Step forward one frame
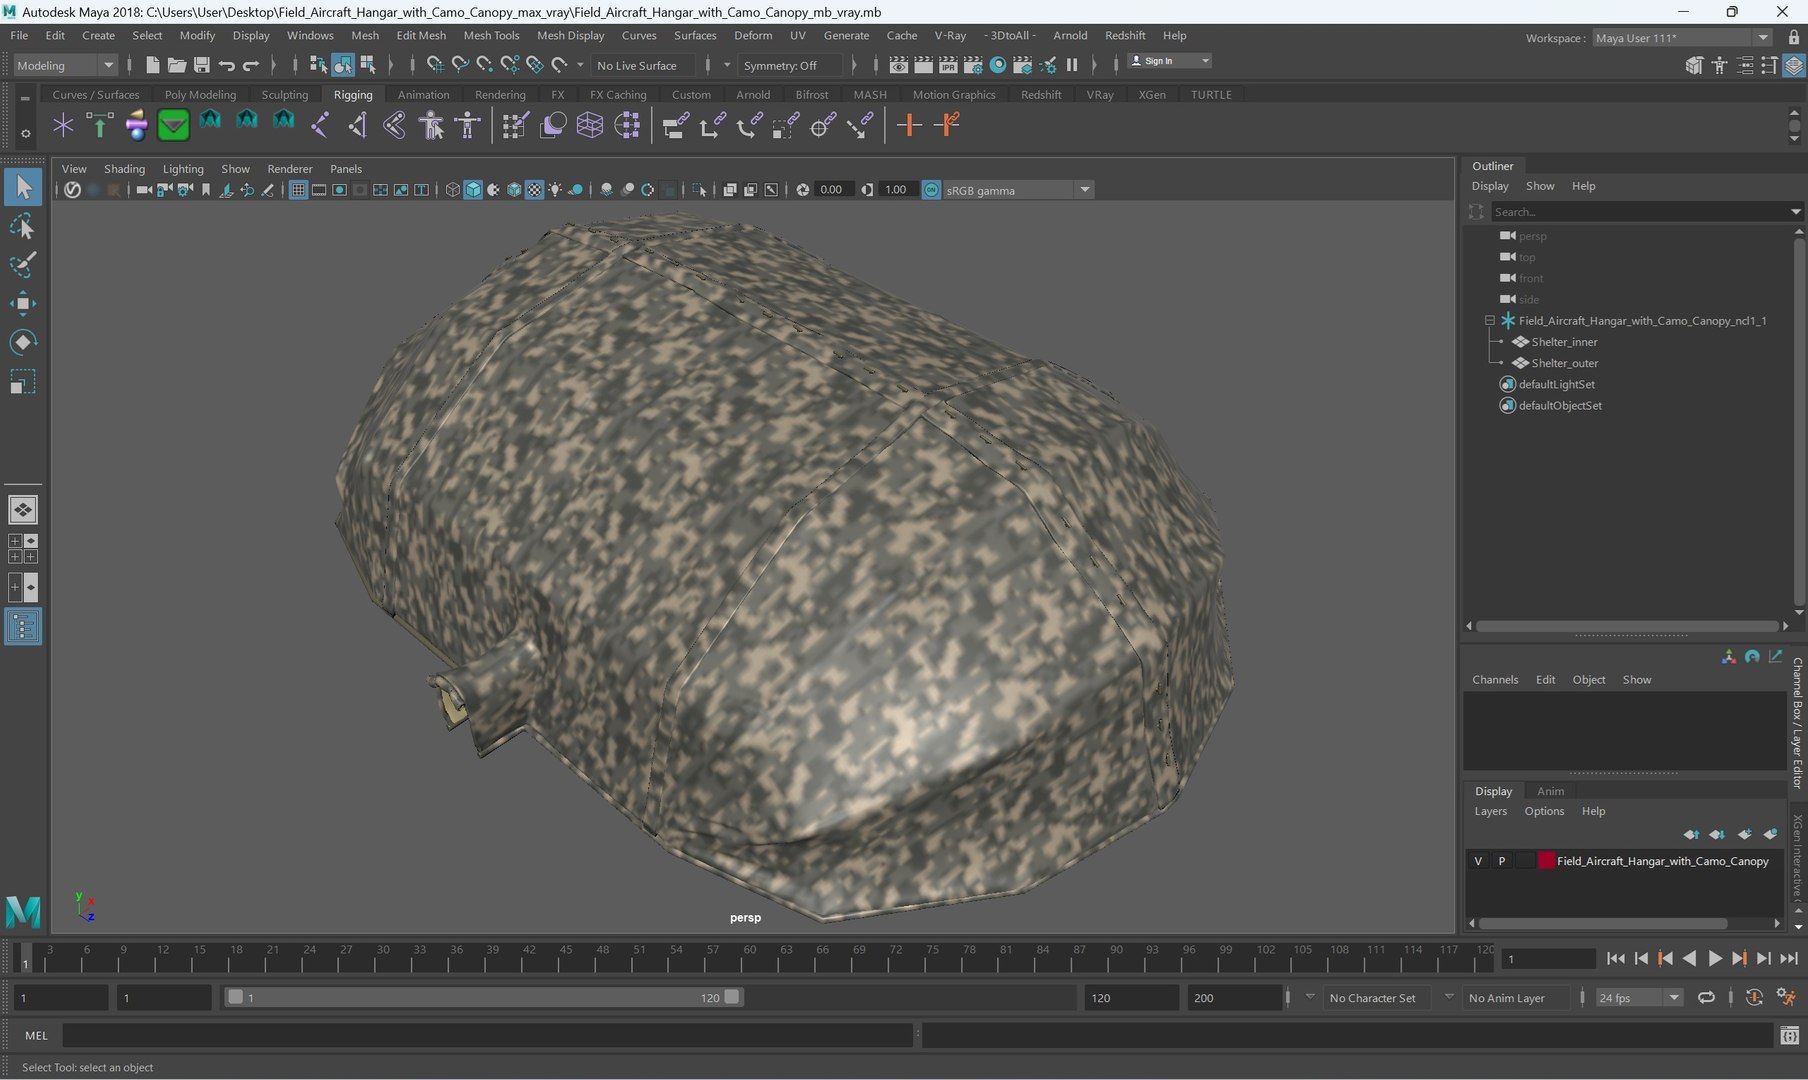This screenshot has height=1080, width=1808. [1764, 958]
